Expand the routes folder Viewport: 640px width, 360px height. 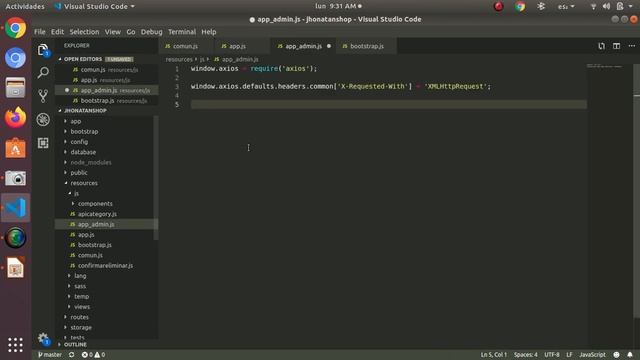pos(79,317)
